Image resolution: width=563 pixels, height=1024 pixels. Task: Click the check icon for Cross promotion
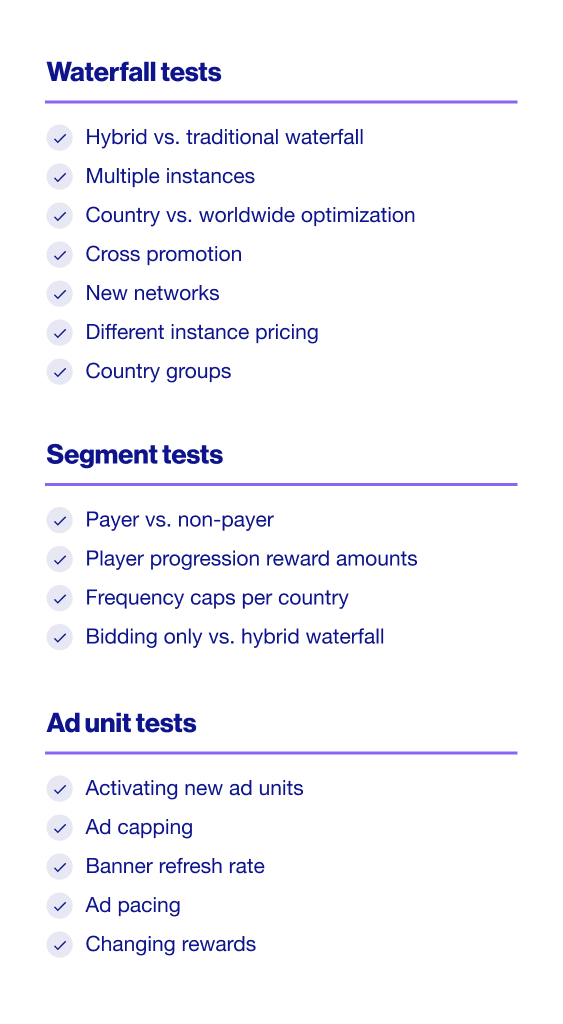click(59, 255)
